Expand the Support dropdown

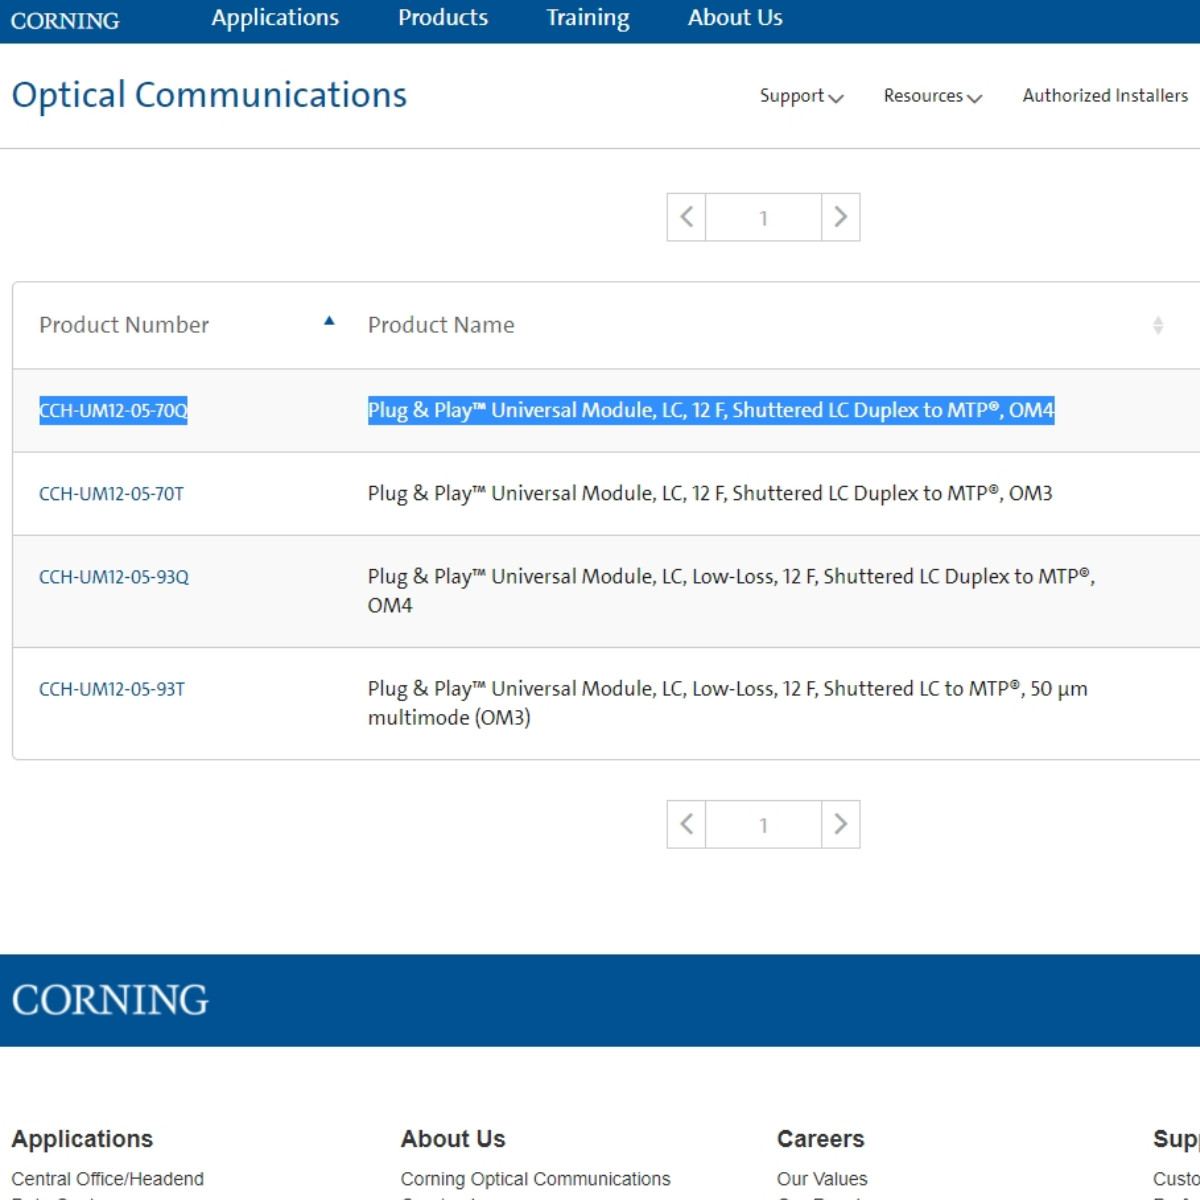(x=802, y=96)
